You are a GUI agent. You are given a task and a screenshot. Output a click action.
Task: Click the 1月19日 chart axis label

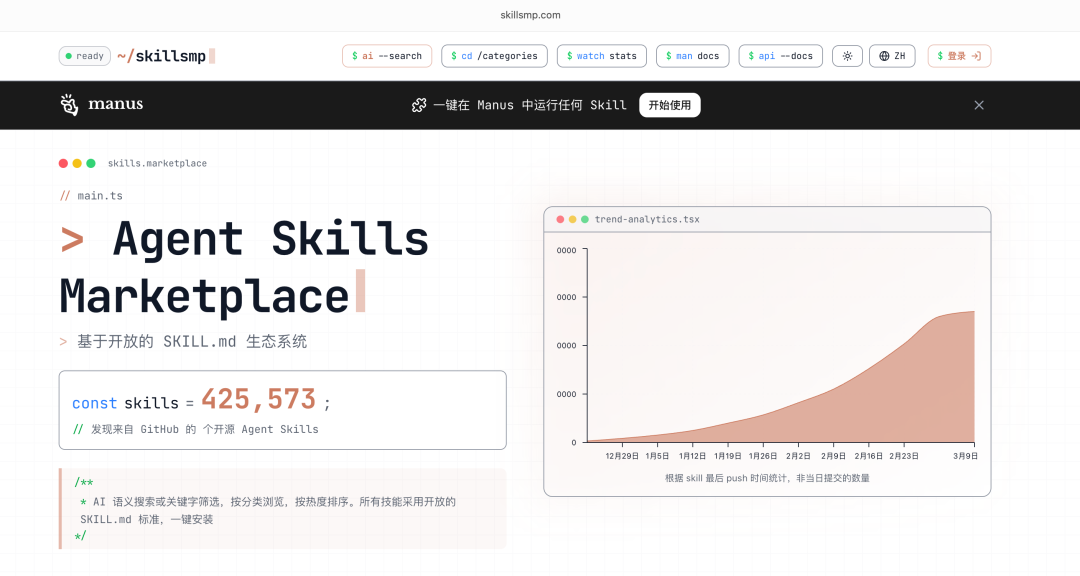[x=727, y=456]
